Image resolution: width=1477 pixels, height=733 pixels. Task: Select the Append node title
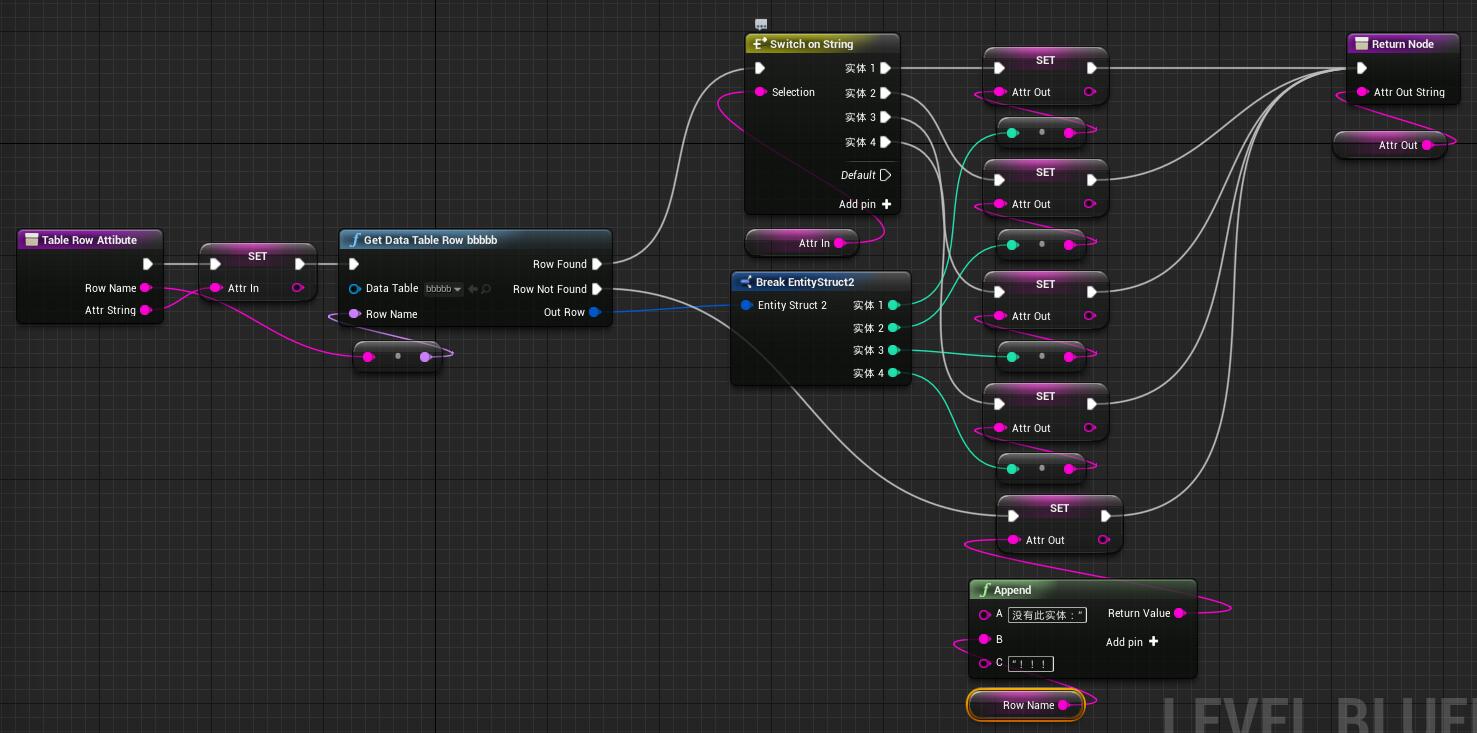1012,590
